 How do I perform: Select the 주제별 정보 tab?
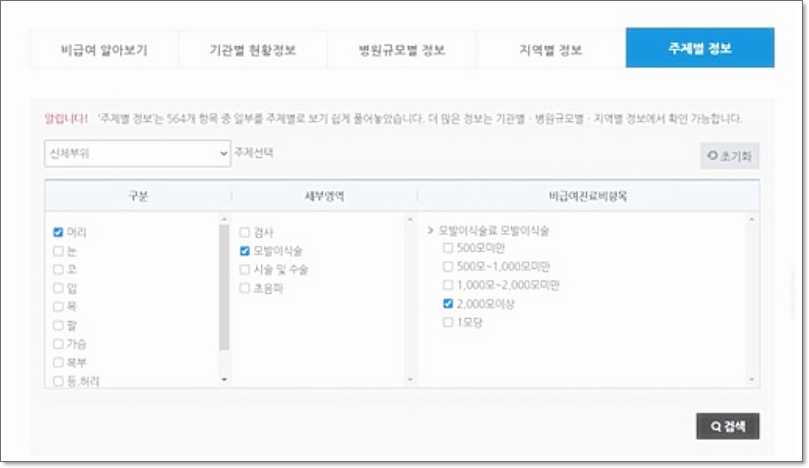(x=700, y=48)
